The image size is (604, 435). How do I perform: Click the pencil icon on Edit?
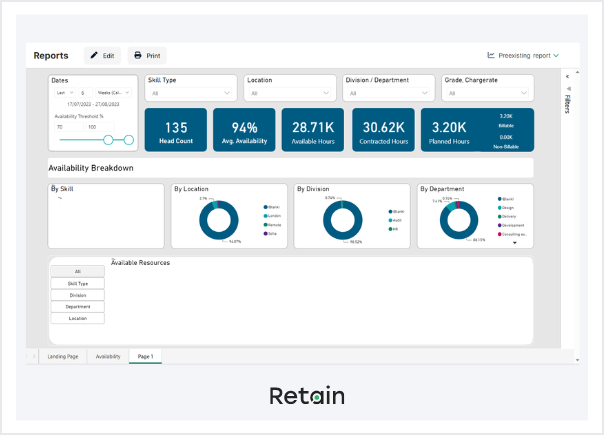coord(94,56)
